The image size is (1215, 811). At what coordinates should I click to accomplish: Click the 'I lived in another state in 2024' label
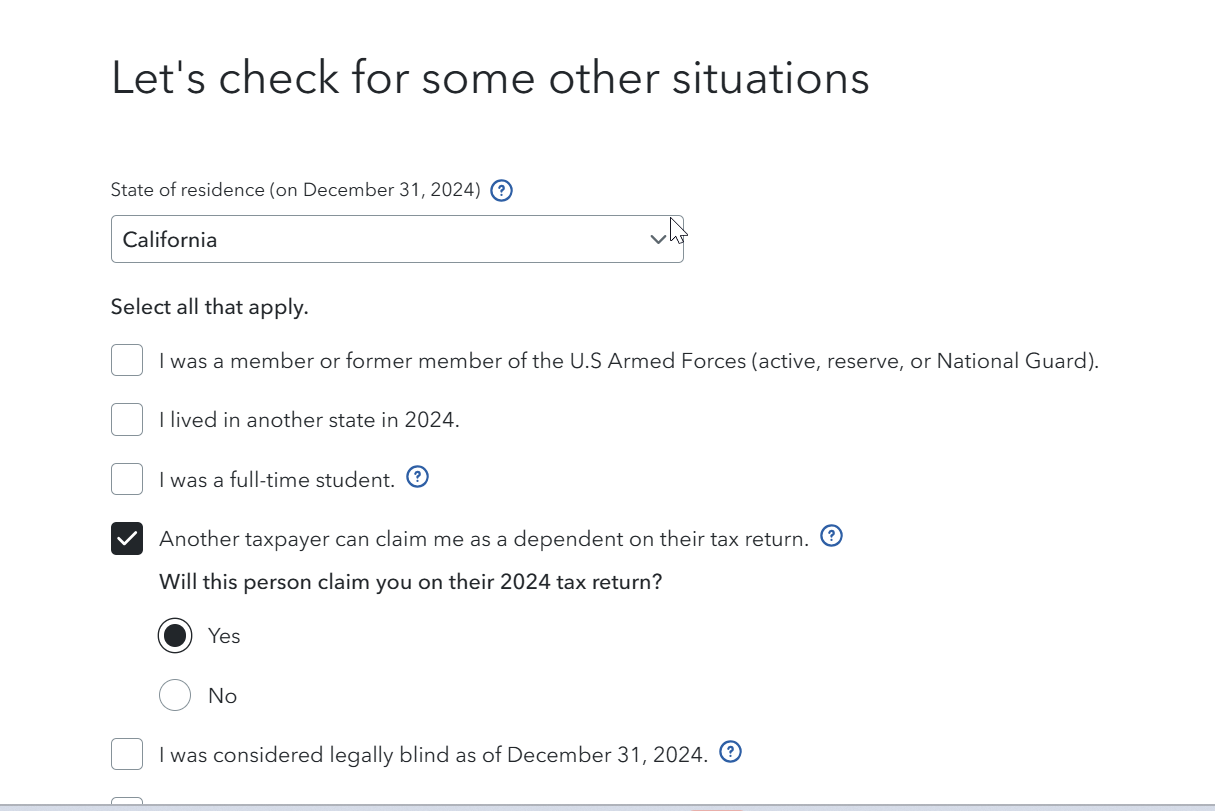pos(309,421)
